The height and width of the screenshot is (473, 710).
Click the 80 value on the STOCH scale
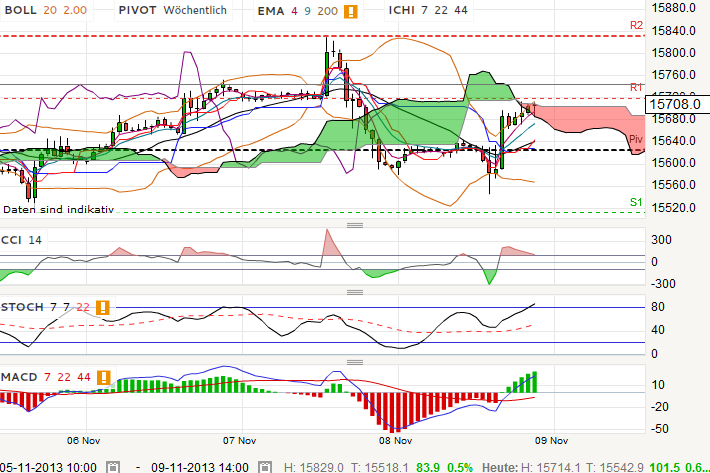pyautogui.click(x=658, y=307)
